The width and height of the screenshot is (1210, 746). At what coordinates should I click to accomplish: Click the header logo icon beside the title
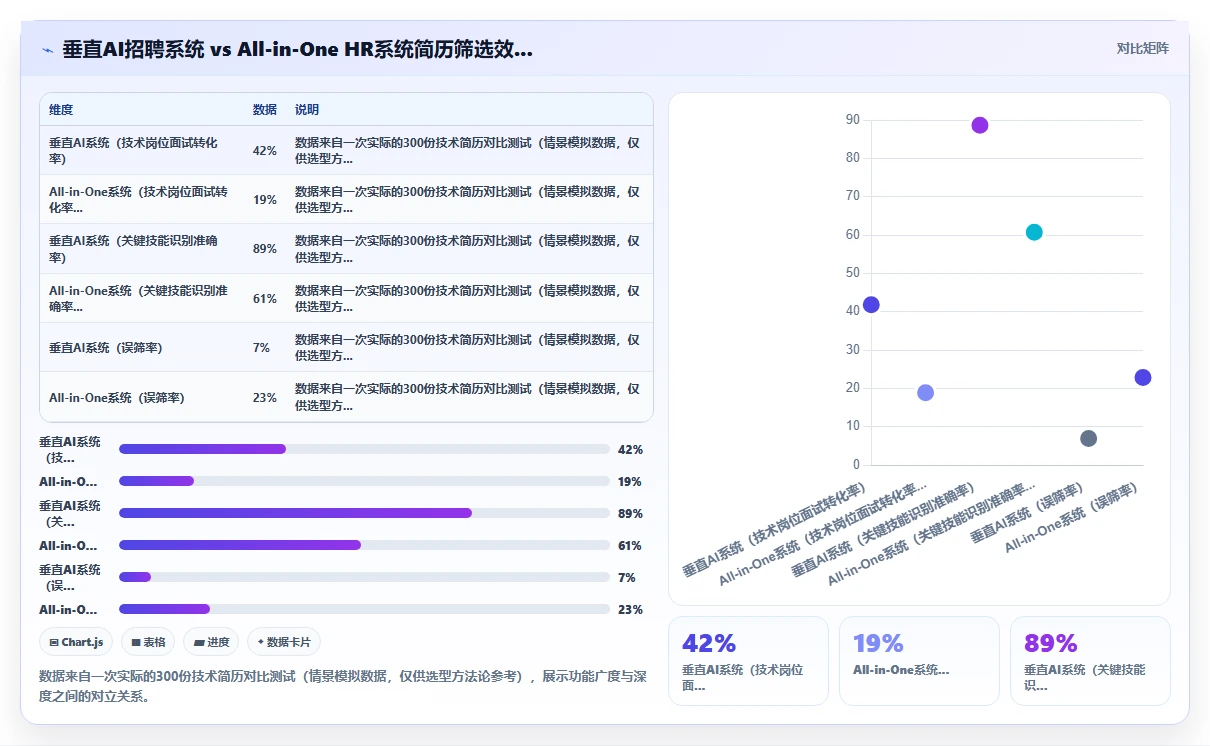[47, 50]
